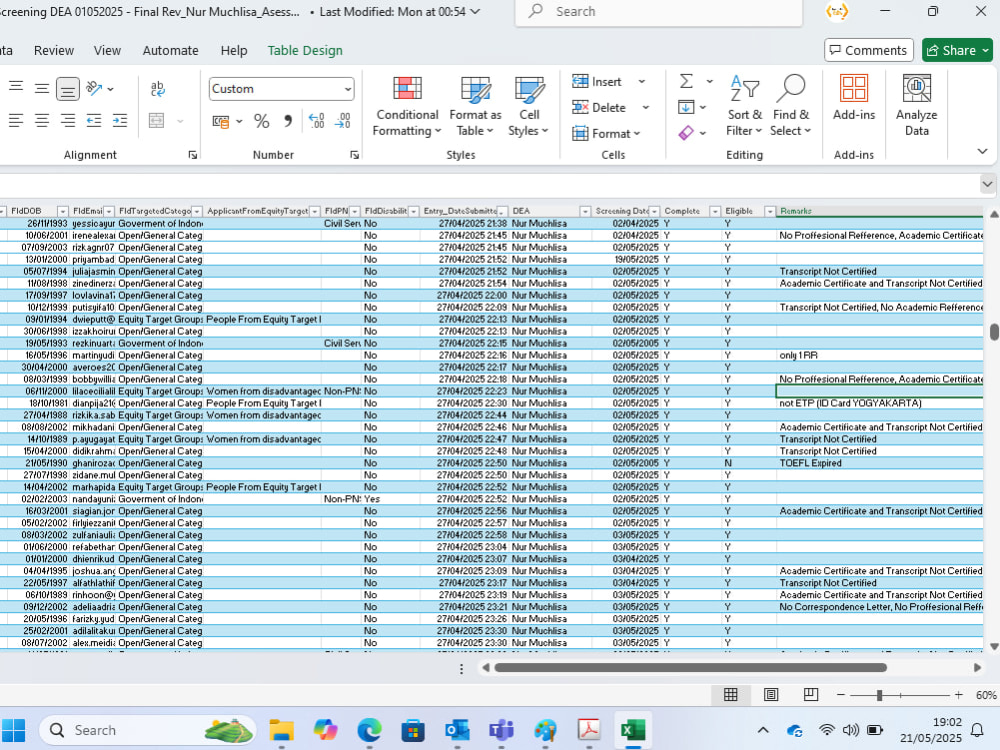
Task: Click the Orientation text rotation icon
Action: 94,88
